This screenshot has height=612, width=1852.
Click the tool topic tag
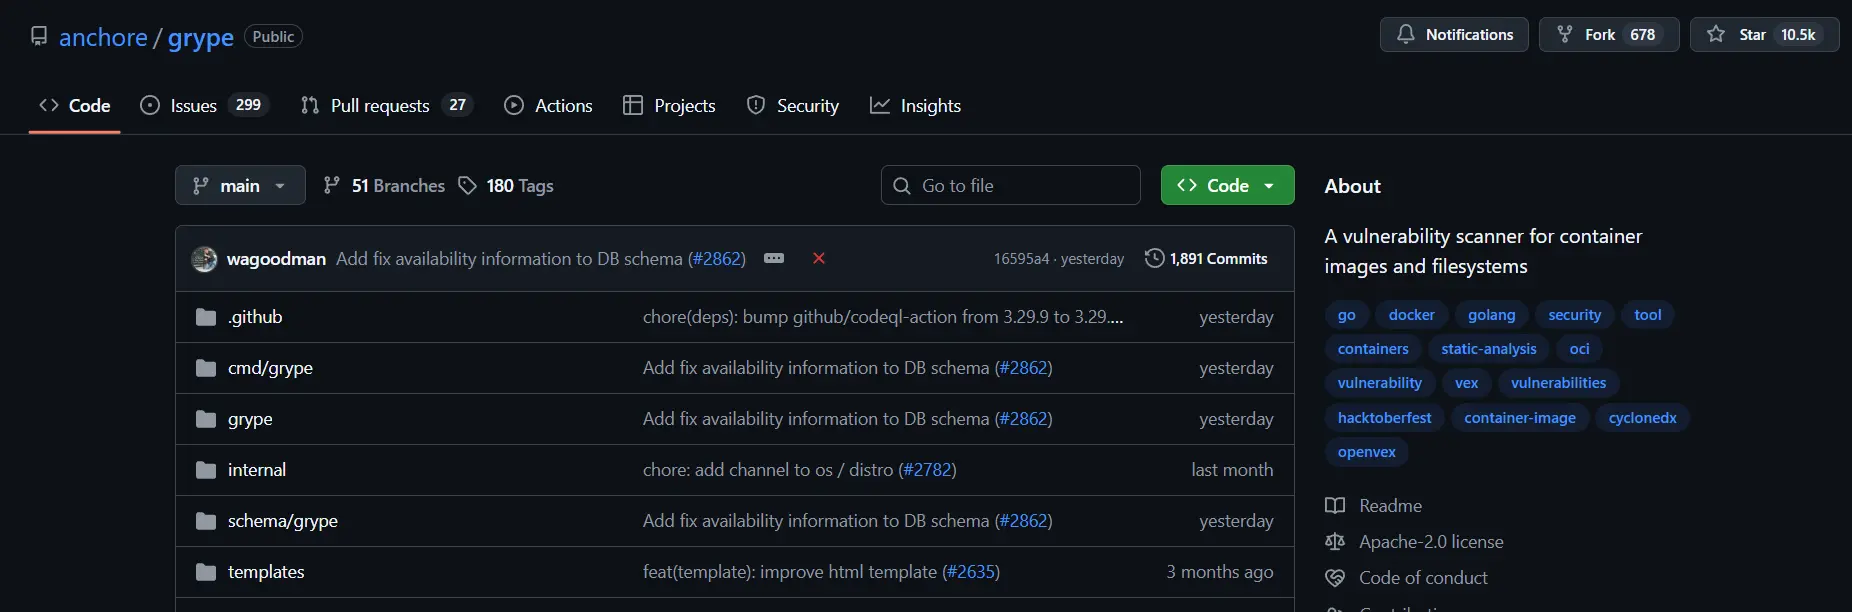point(1648,315)
